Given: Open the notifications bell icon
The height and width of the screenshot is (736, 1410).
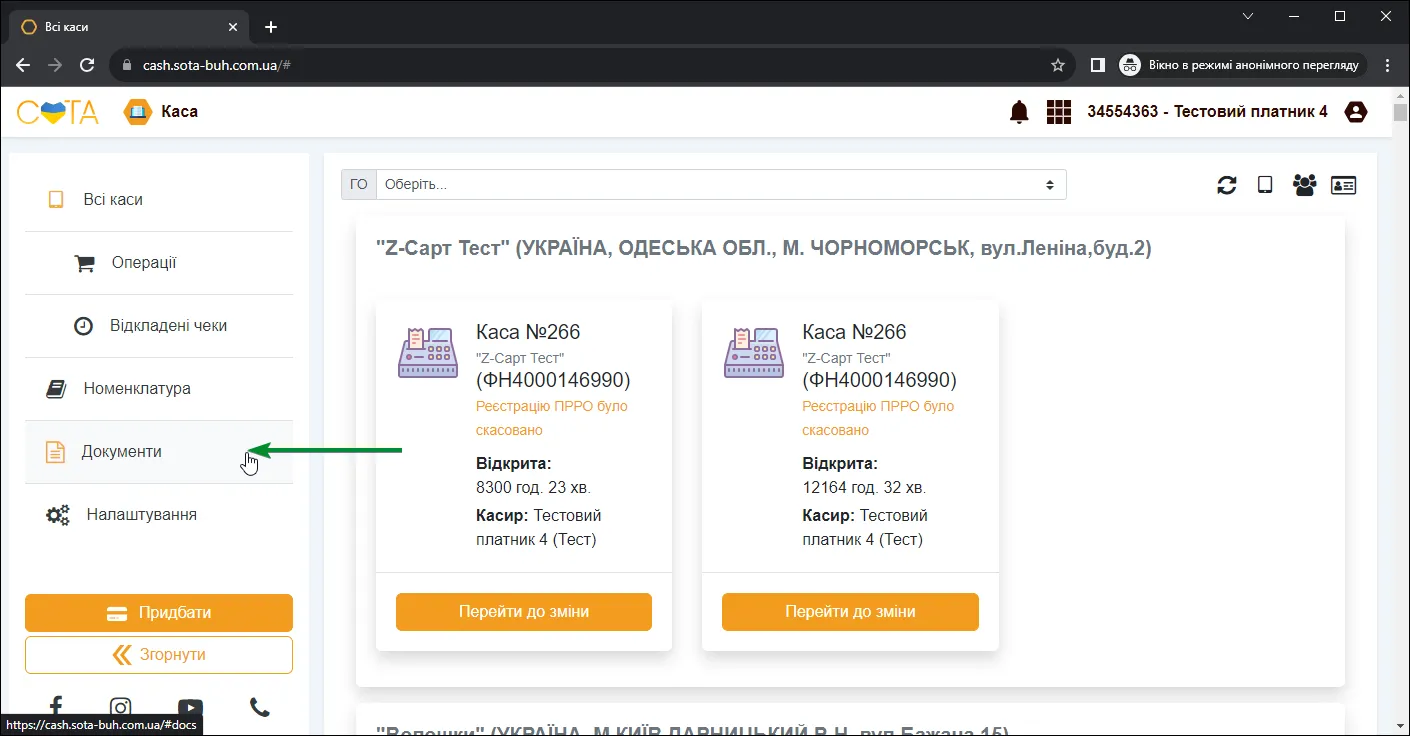Looking at the screenshot, I should pyautogui.click(x=1019, y=112).
